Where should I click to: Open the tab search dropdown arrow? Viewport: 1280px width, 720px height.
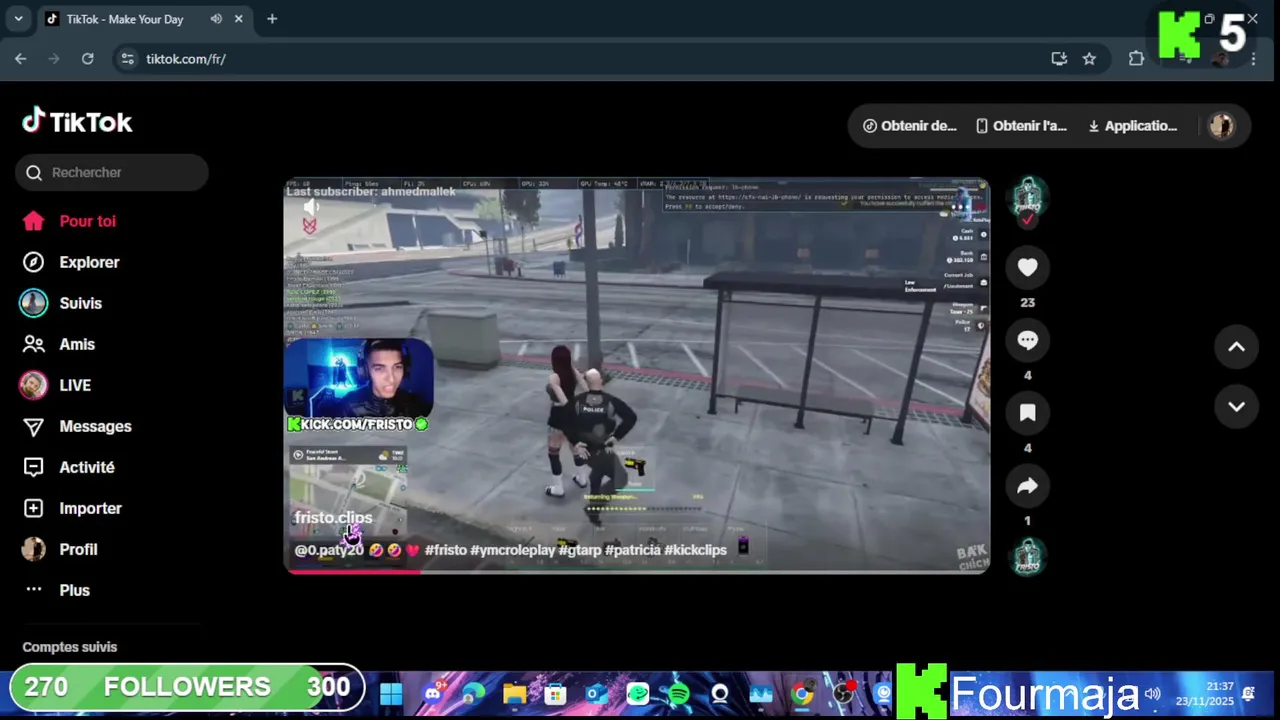click(18, 19)
